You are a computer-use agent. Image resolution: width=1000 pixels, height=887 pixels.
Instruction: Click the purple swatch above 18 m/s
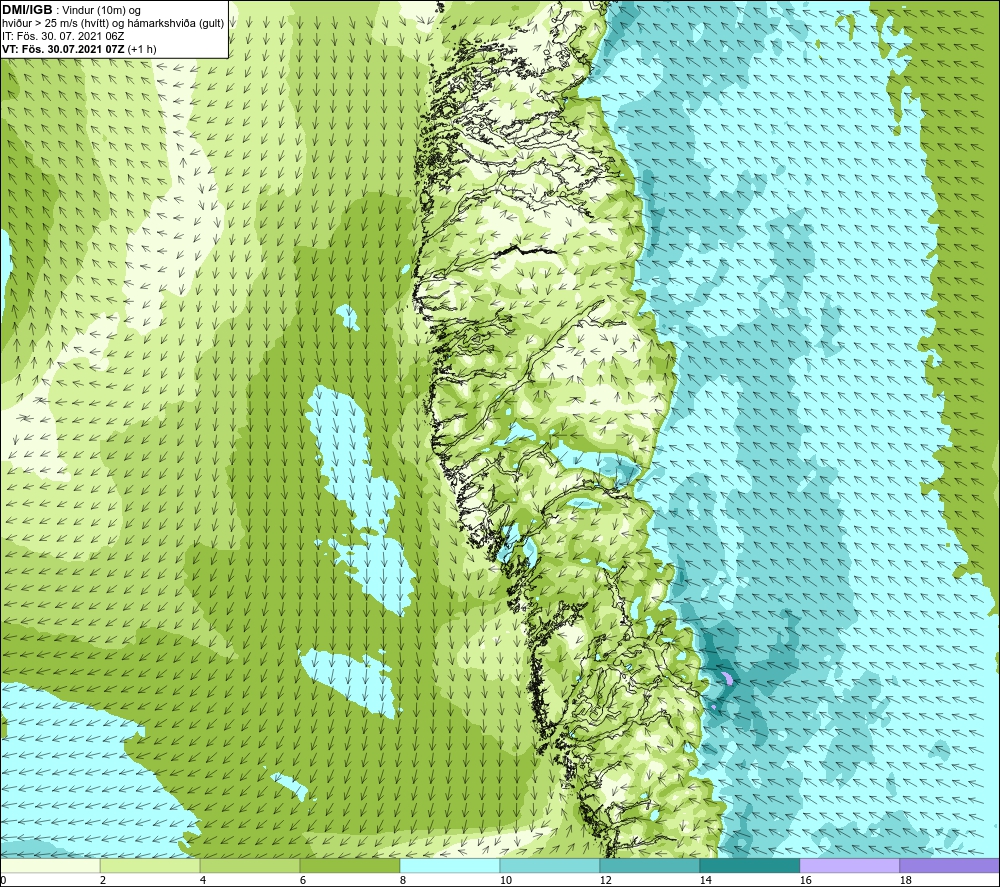(949, 865)
